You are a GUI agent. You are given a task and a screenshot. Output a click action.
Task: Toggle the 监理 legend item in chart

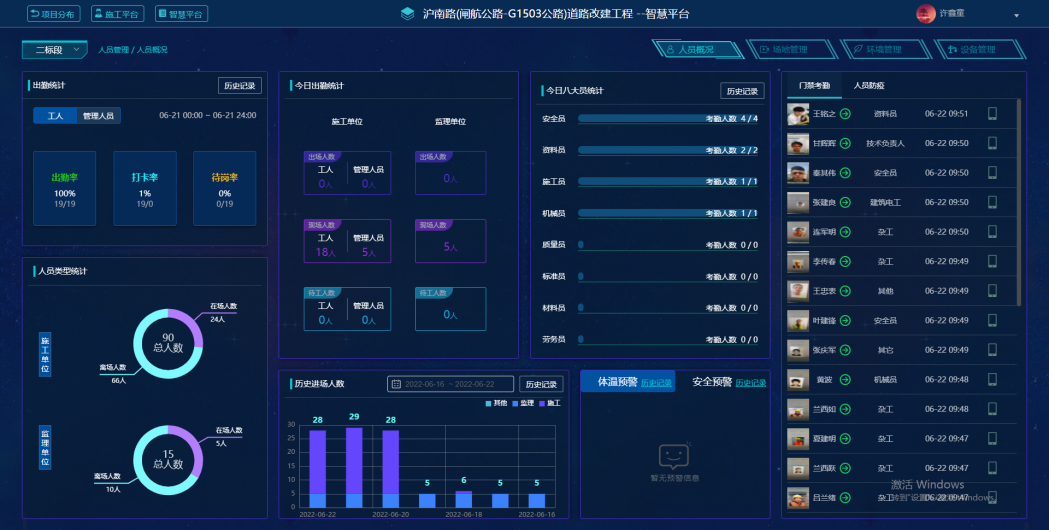click(x=523, y=404)
